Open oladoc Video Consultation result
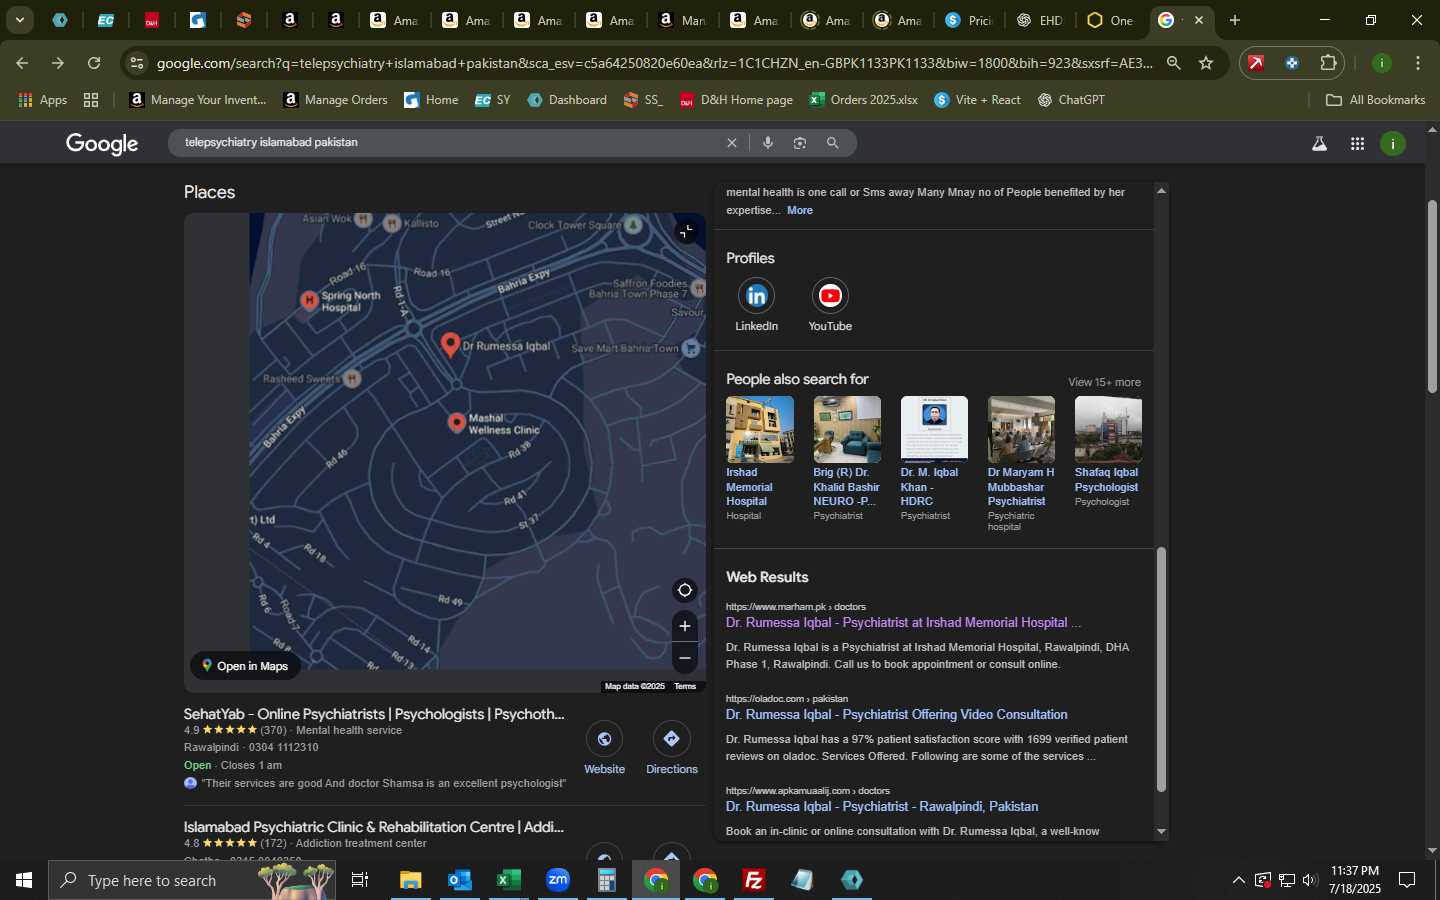This screenshot has width=1440, height=900. pyautogui.click(x=896, y=714)
